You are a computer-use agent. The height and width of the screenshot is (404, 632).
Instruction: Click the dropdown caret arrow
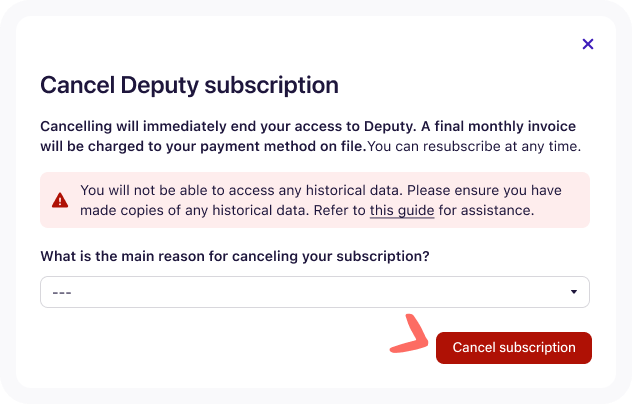click(574, 292)
